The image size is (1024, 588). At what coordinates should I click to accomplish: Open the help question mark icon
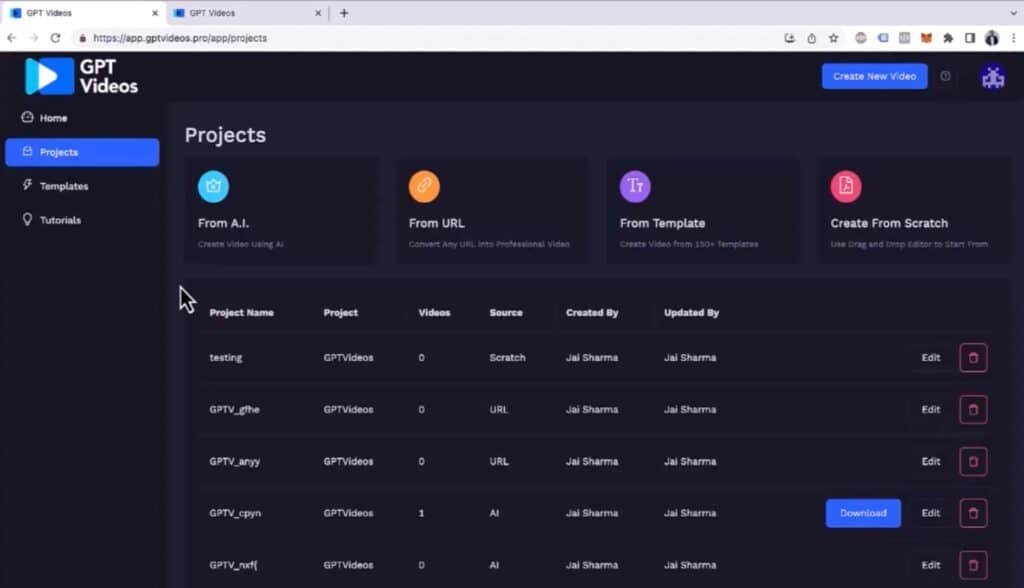[x=945, y=76]
